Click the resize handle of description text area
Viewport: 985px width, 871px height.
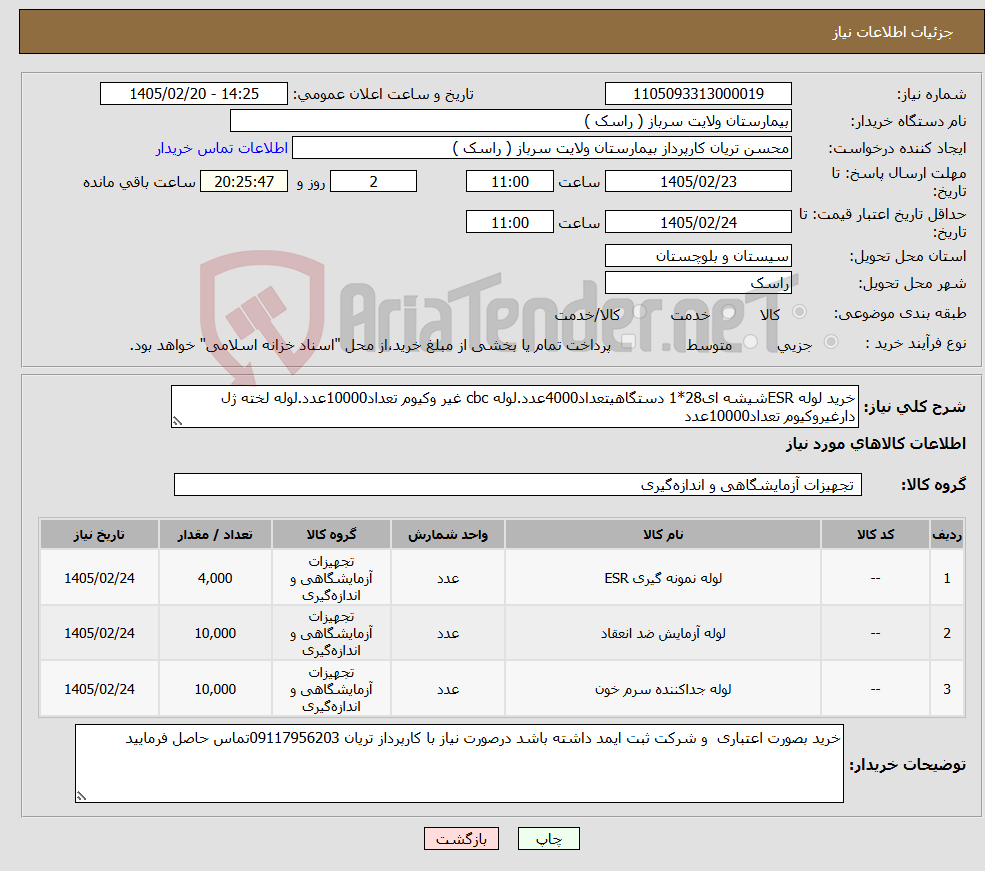pyautogui.click(x=177, y=421)
